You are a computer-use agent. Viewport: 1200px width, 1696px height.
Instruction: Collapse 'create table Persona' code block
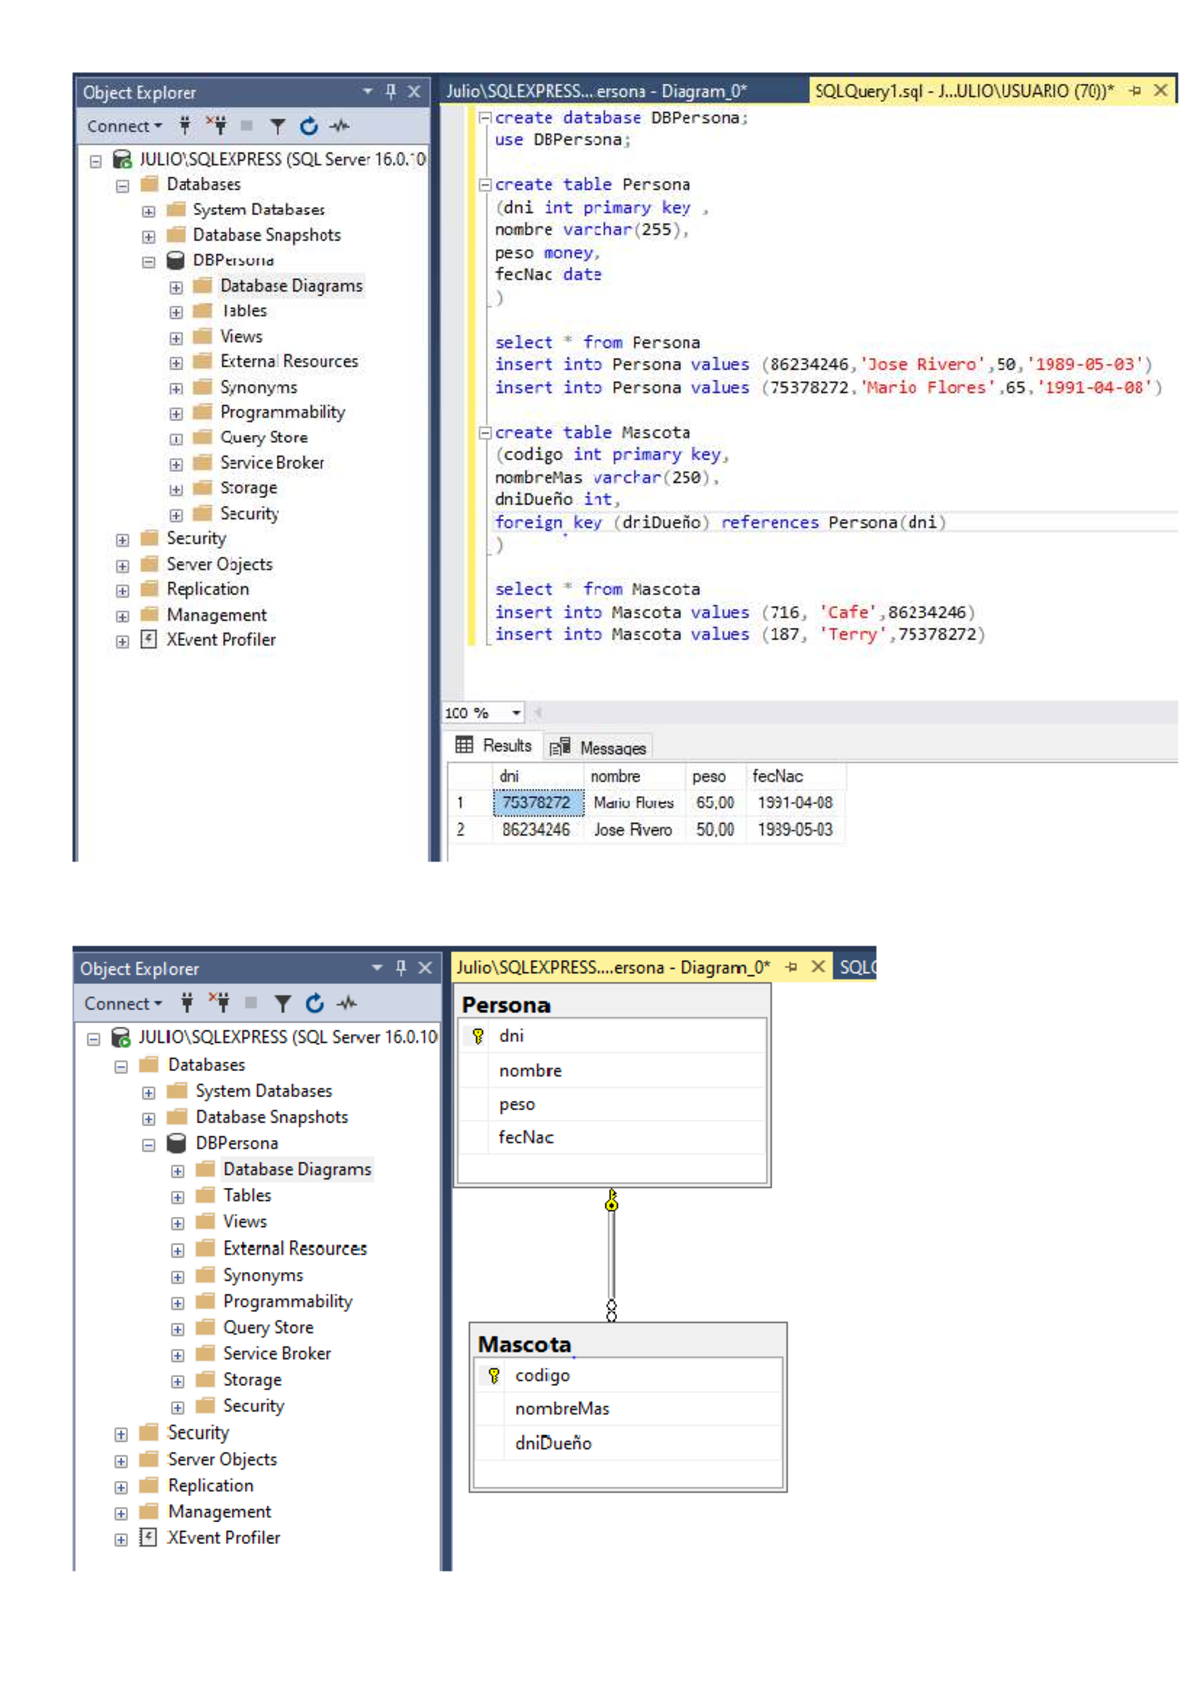coord(485,184)
